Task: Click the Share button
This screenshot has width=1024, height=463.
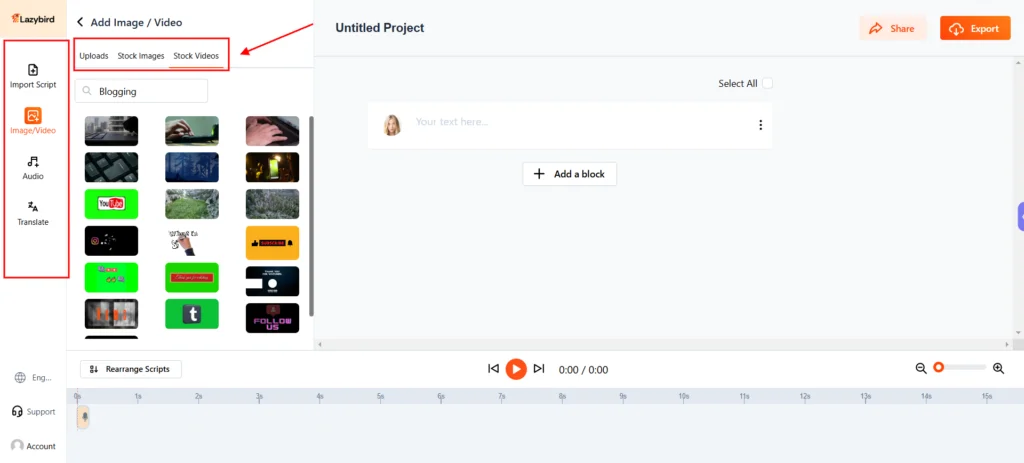Action: [892, 29]
